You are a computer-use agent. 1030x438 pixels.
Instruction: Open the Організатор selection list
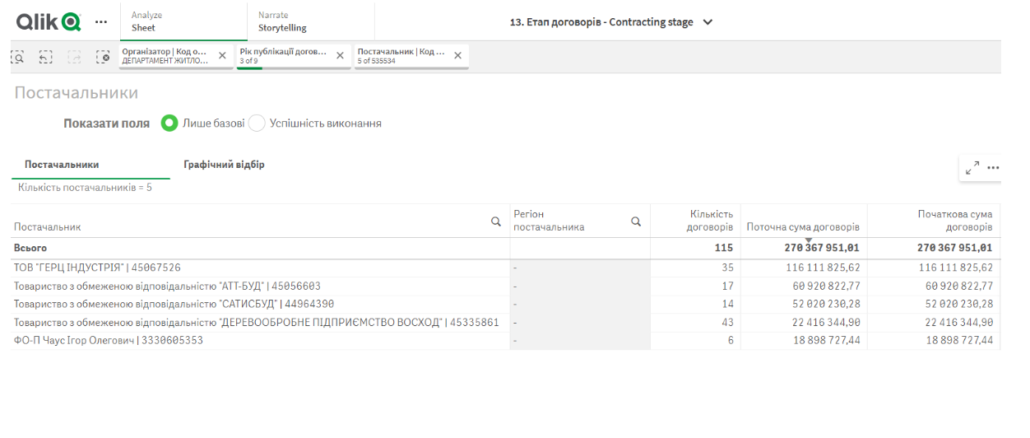click(165, 56)
